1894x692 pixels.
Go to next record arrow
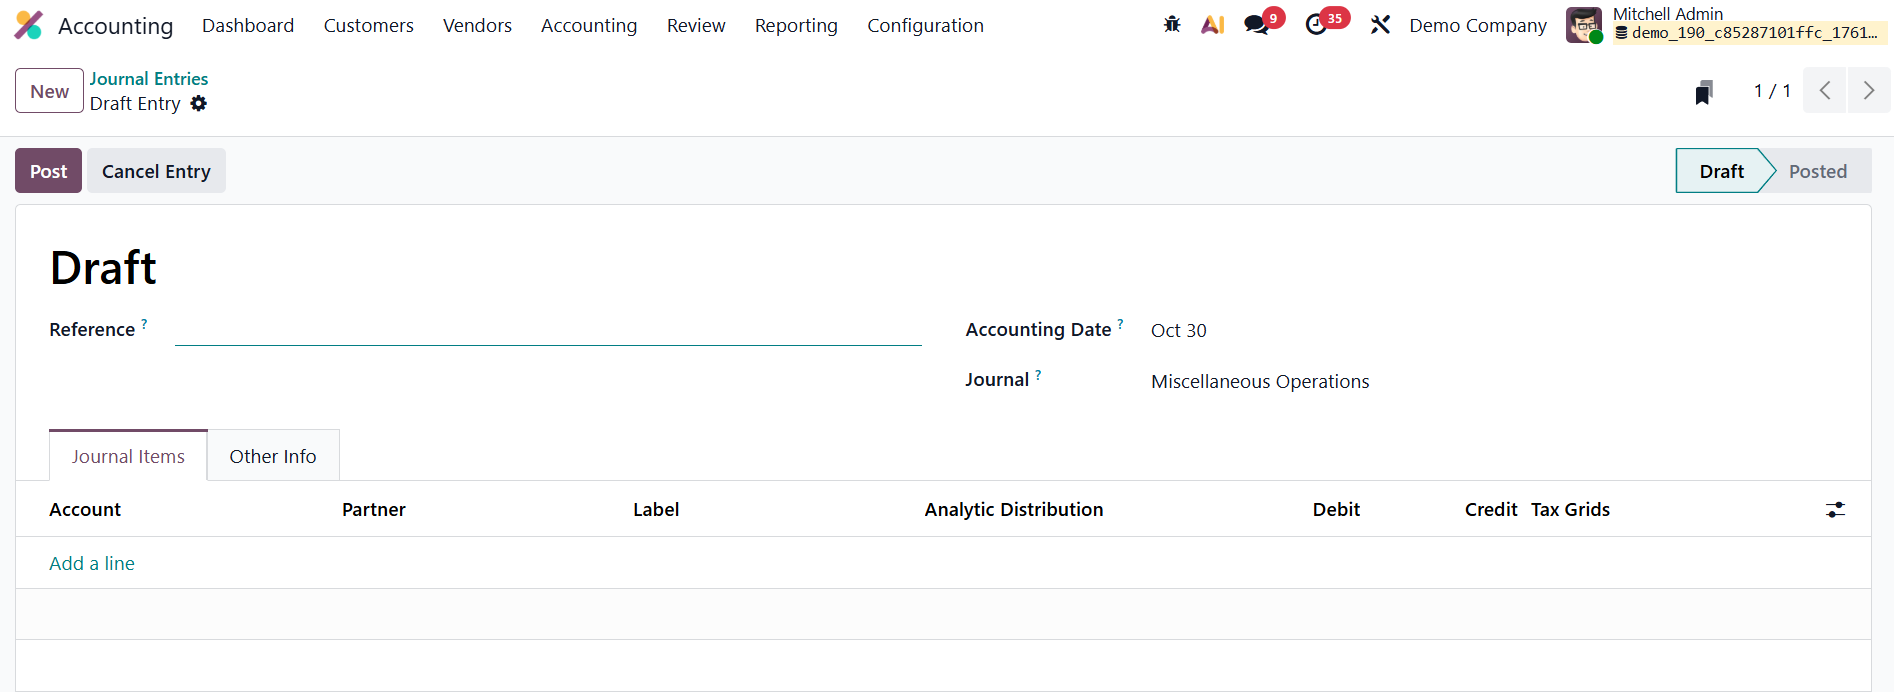coord(1868,91)
